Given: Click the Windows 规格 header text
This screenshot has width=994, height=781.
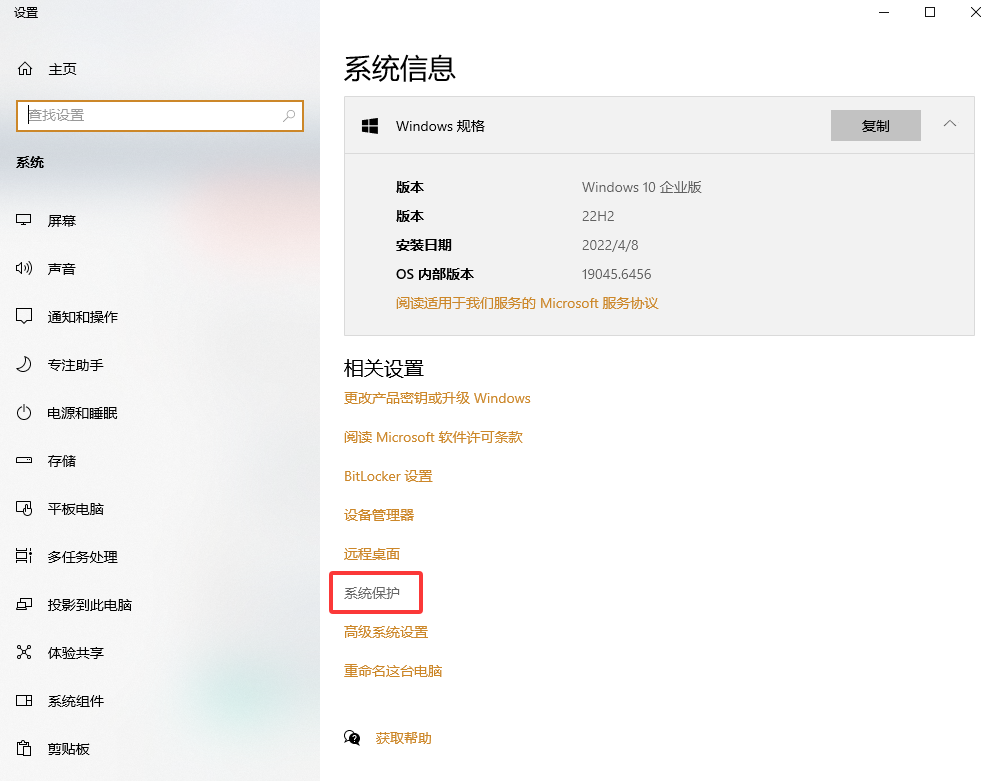Looking at the screenshot, I should 440,126.
